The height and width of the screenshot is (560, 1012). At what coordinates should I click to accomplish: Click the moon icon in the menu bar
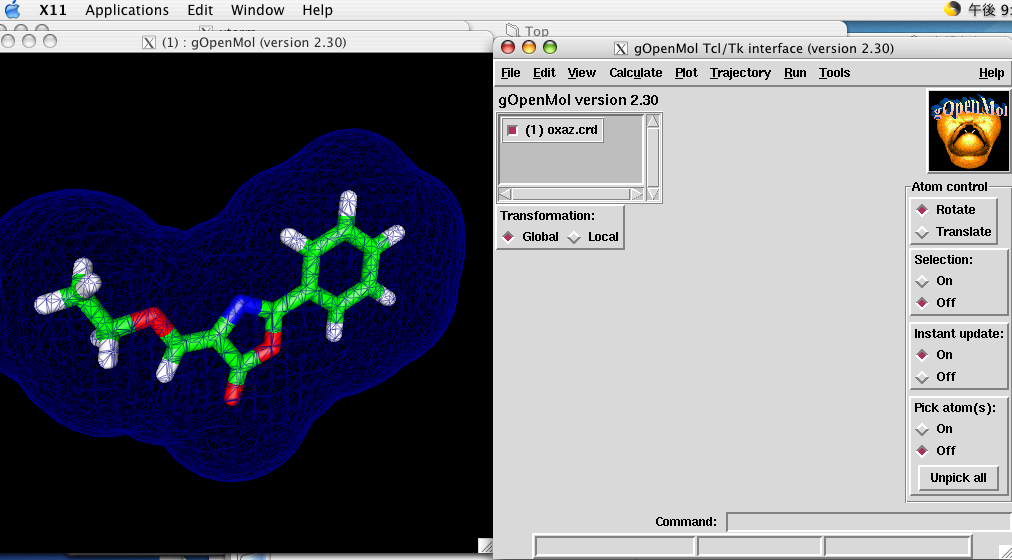click(953, 10)
